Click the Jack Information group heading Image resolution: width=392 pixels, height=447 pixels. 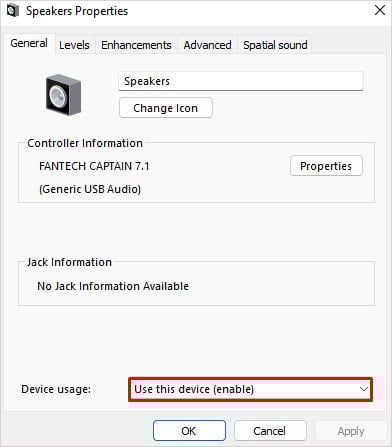click(x=69, y=262)
